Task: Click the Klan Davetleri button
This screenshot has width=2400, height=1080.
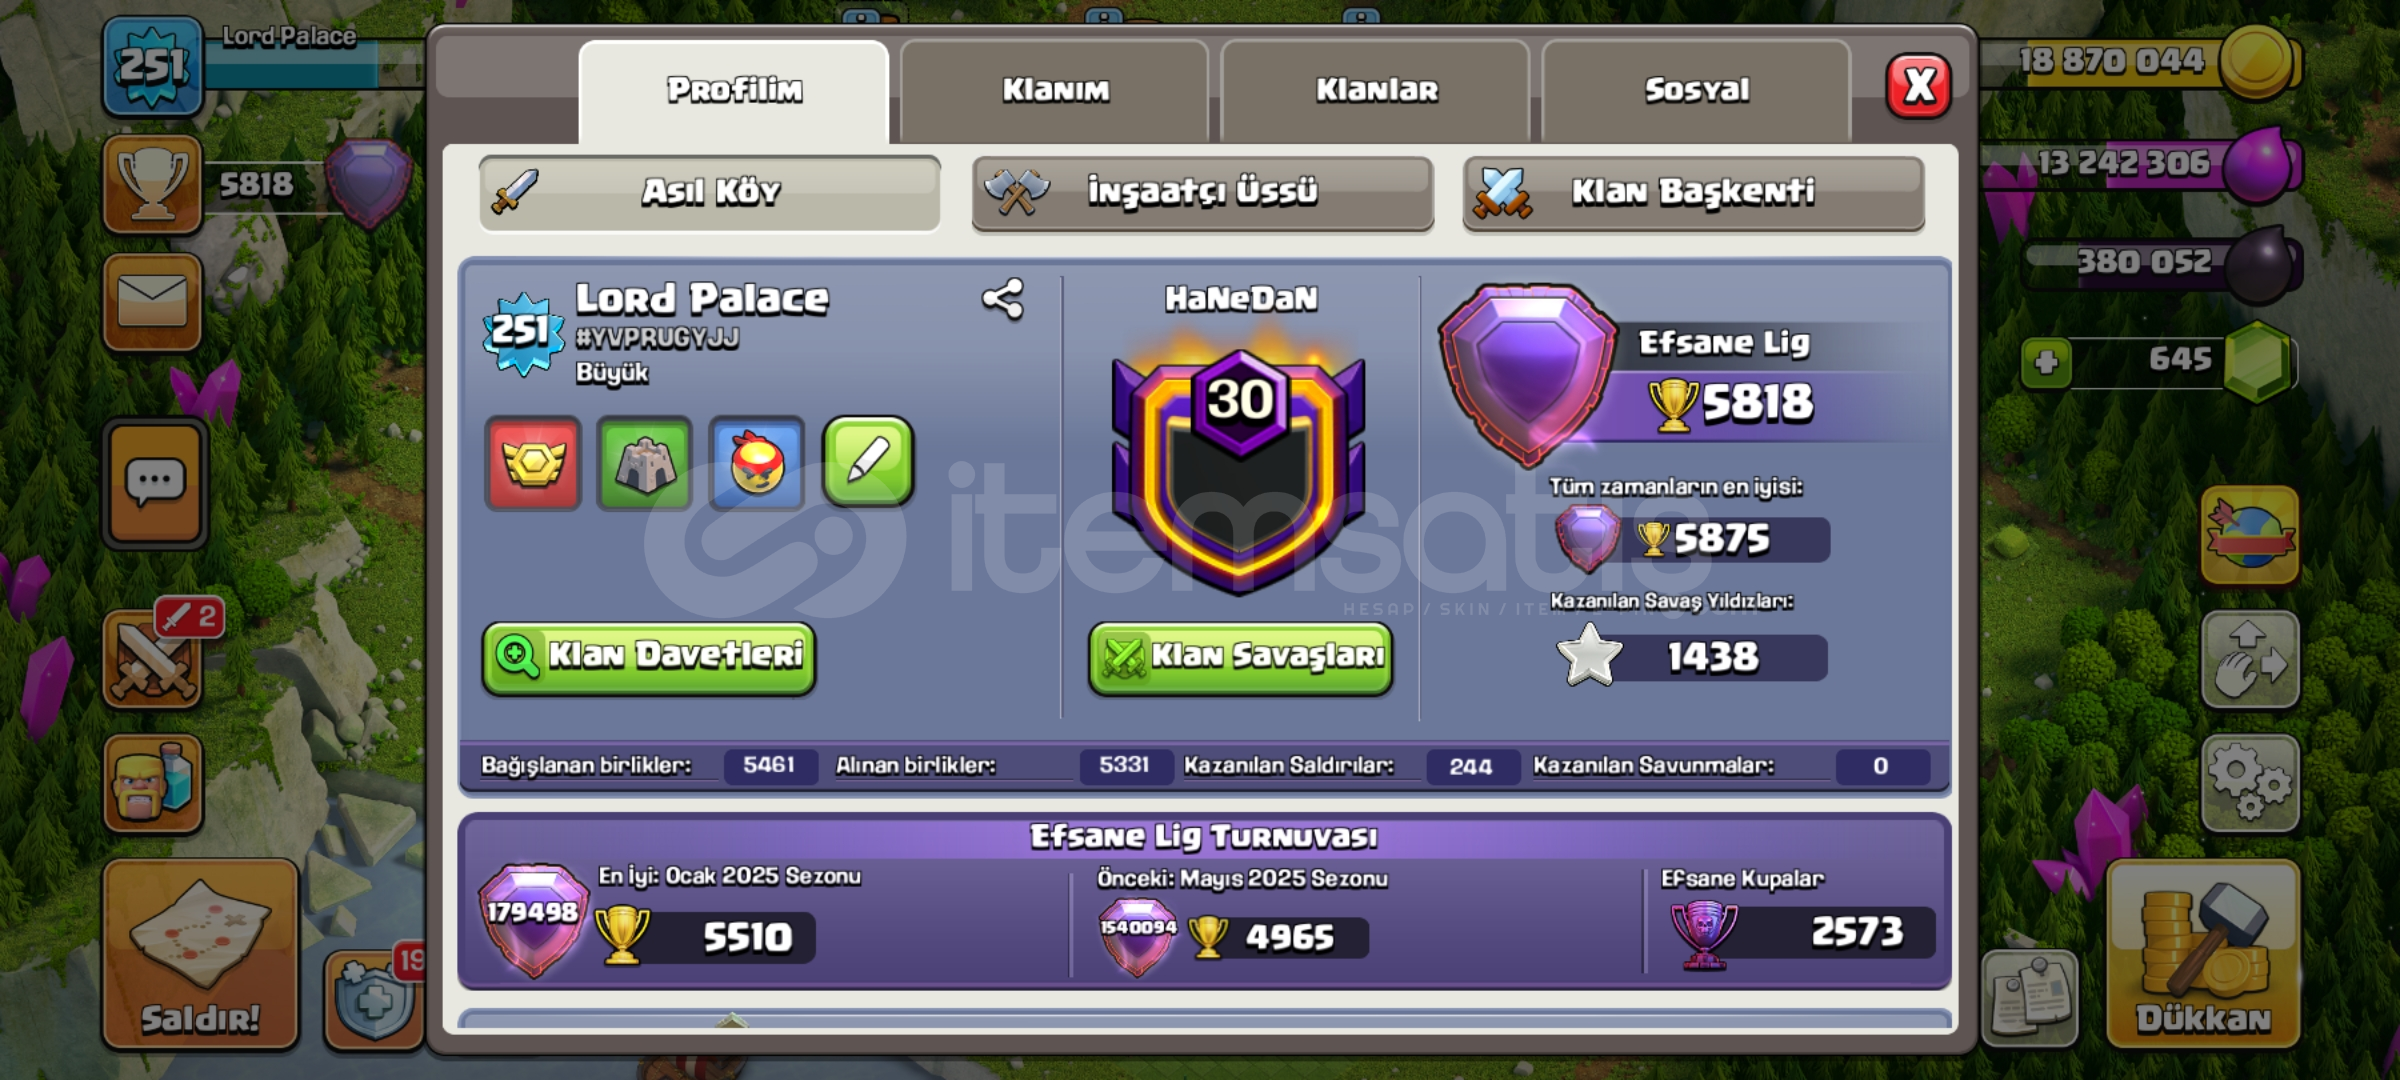Action: 649,657
